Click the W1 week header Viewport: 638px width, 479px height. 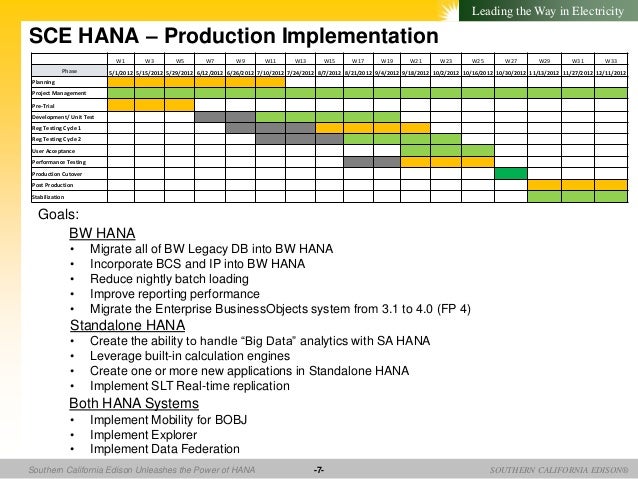click(120, 61)
